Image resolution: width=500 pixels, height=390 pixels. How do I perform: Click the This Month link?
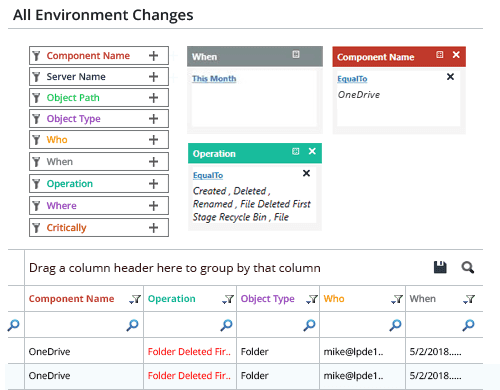214,79
